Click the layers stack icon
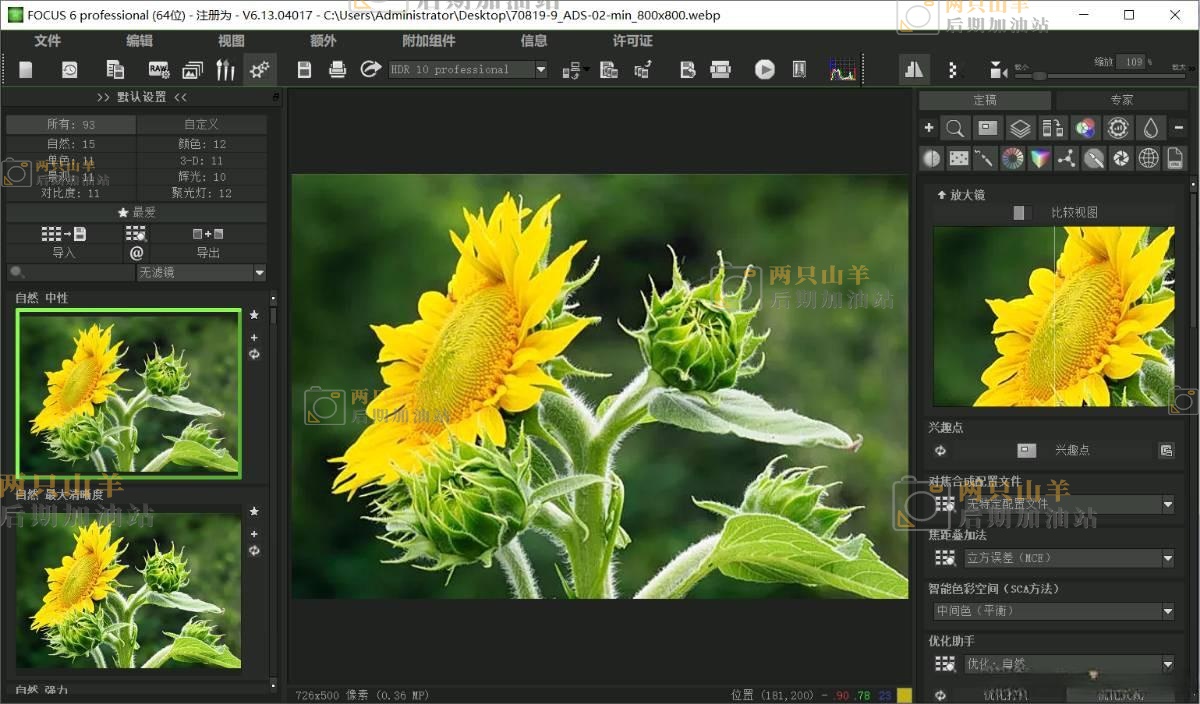Screen dimensions: 1200x704 point(1019,128)
